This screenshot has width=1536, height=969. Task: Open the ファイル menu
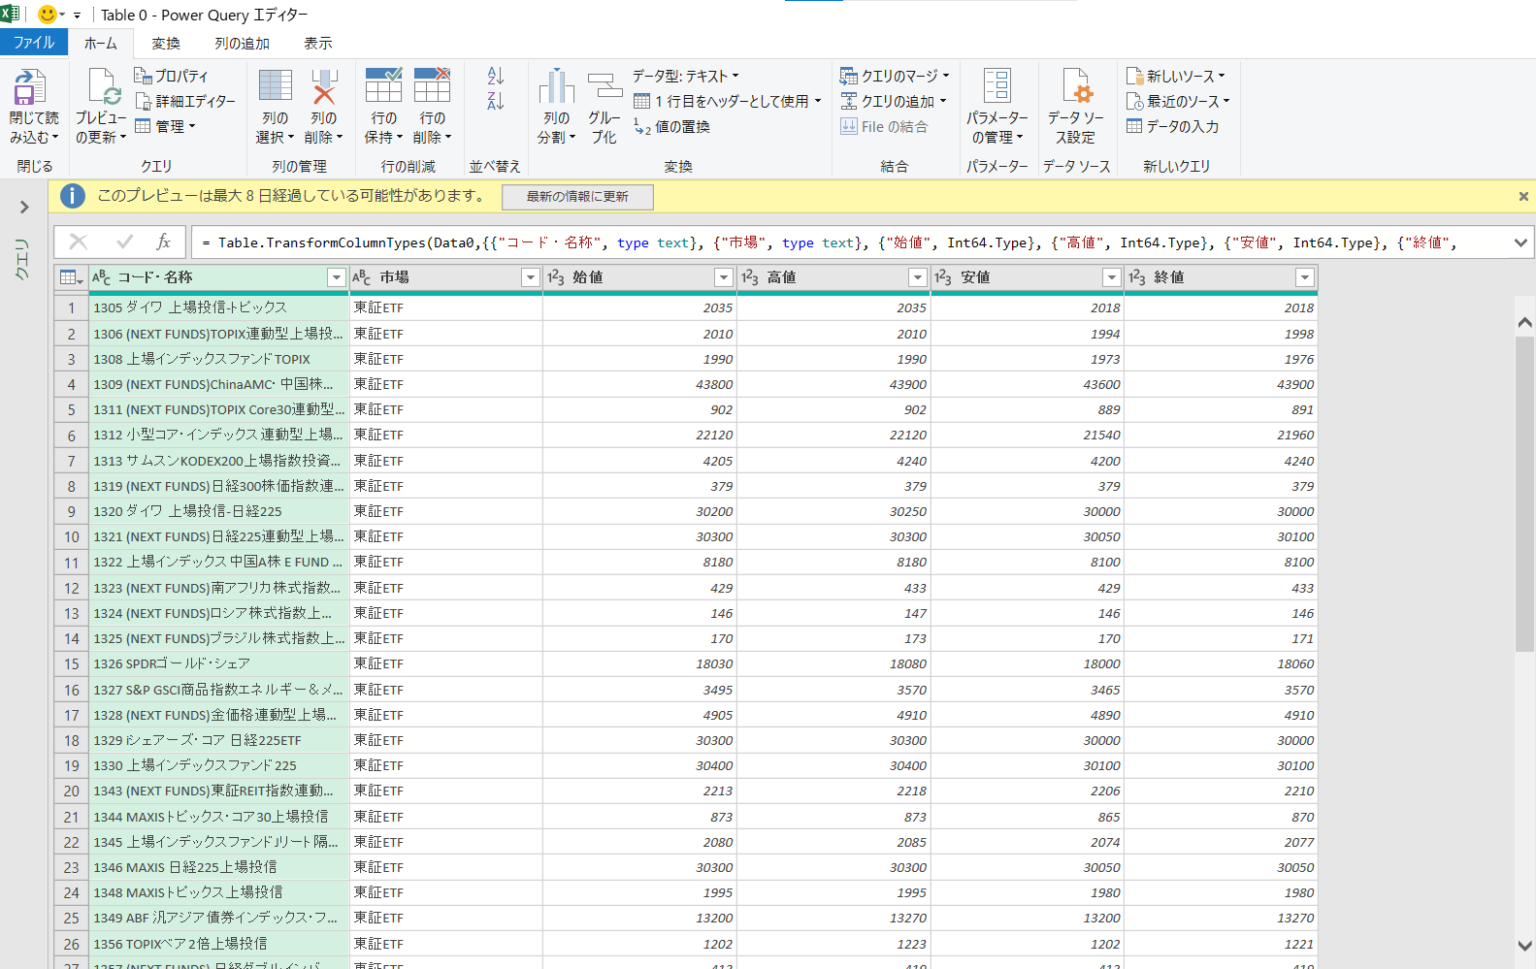(34, 42)
